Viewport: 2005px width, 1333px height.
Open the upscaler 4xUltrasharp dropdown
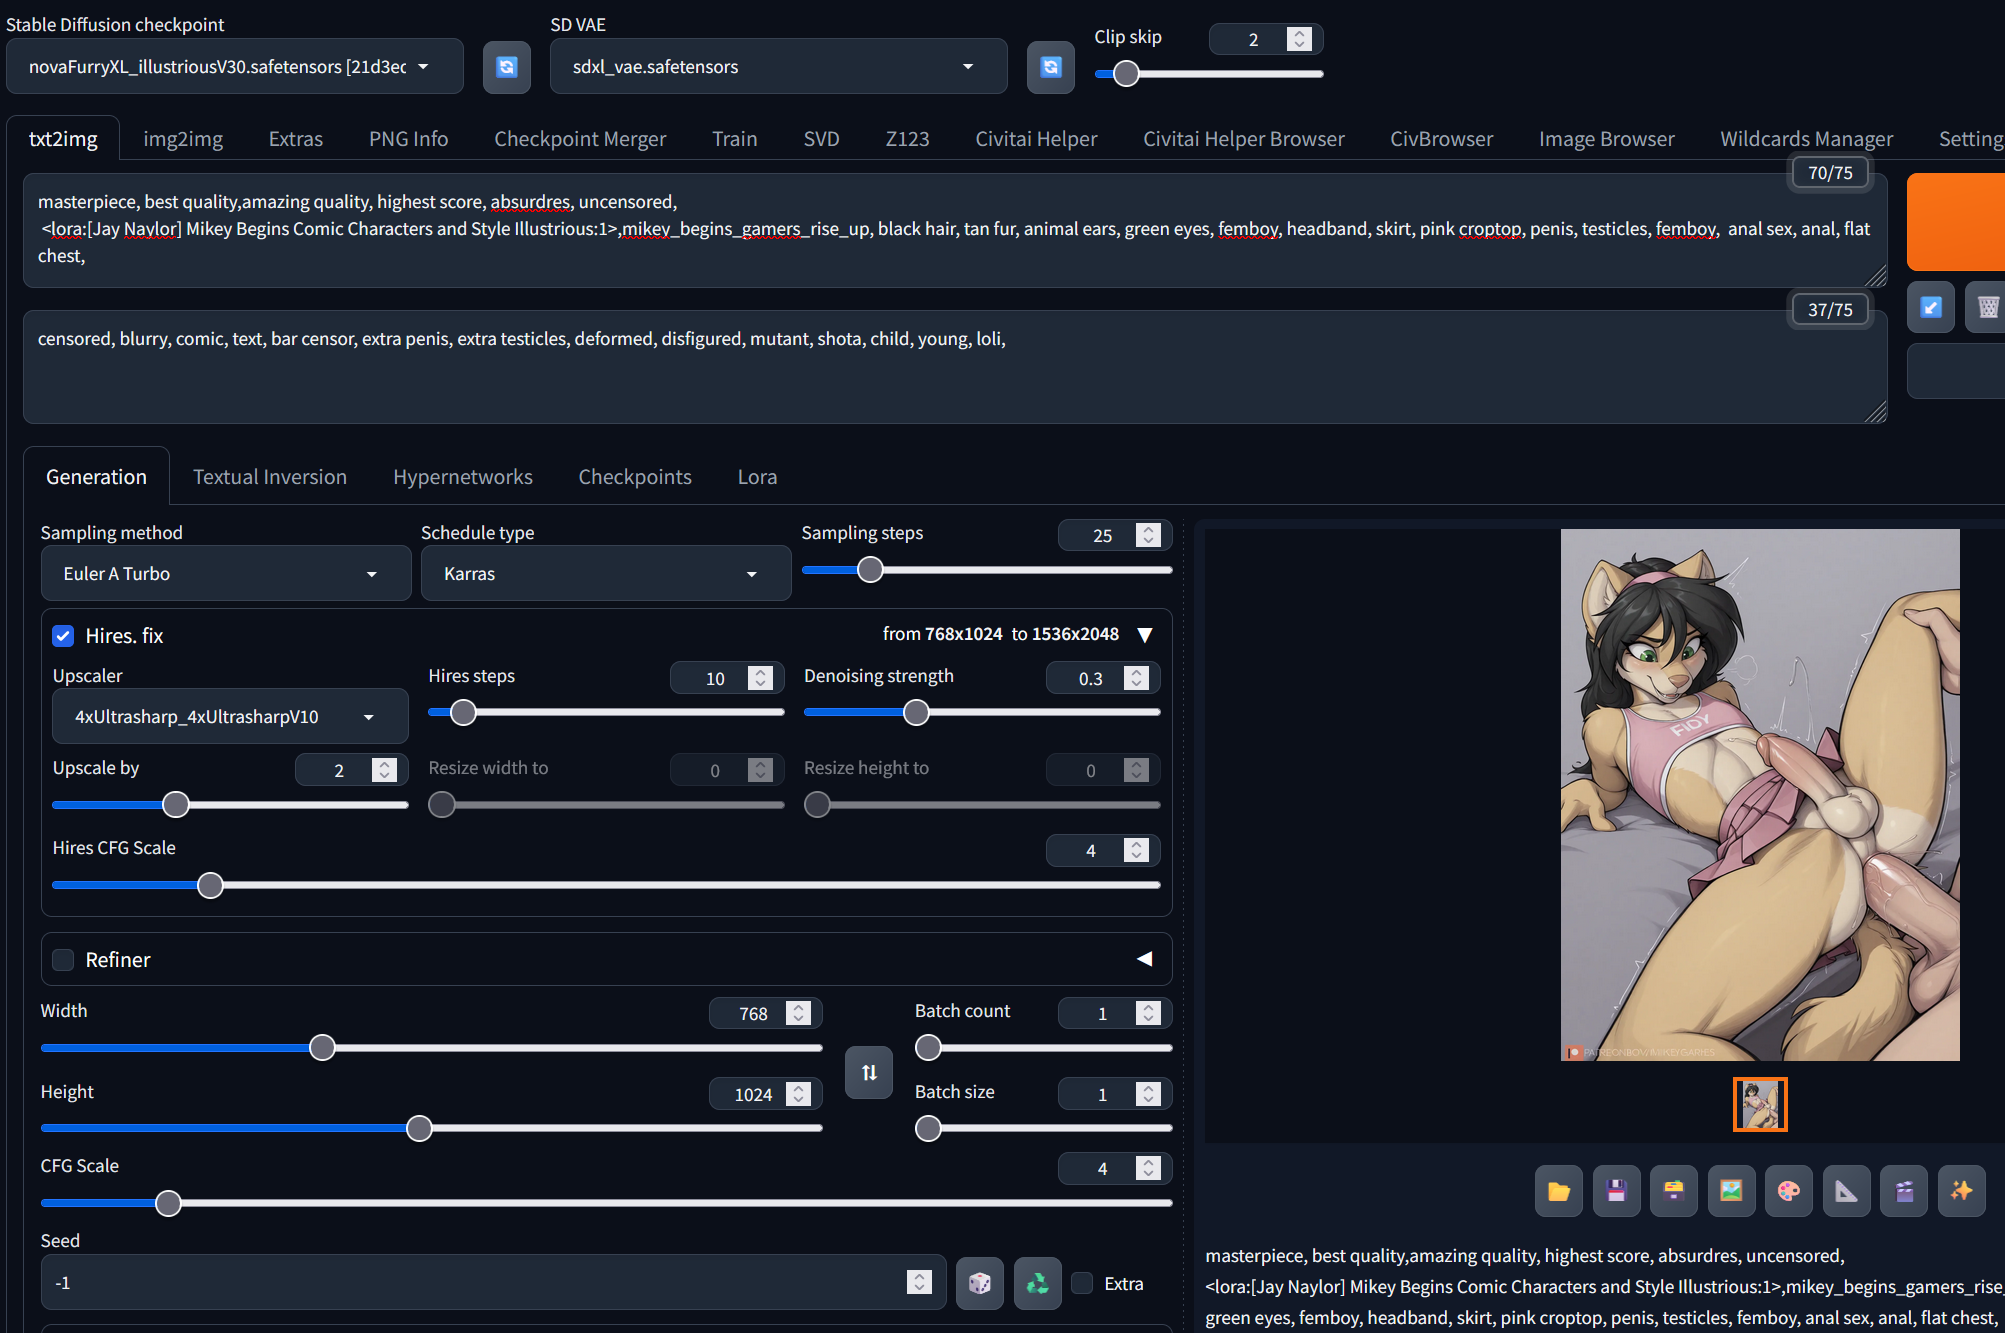(229, 717)
